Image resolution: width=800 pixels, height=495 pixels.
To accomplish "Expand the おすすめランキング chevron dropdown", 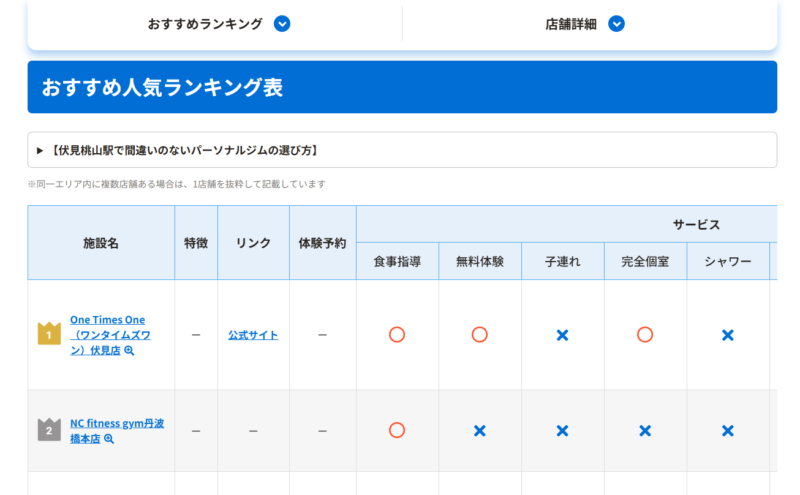I will pos(282,24).
